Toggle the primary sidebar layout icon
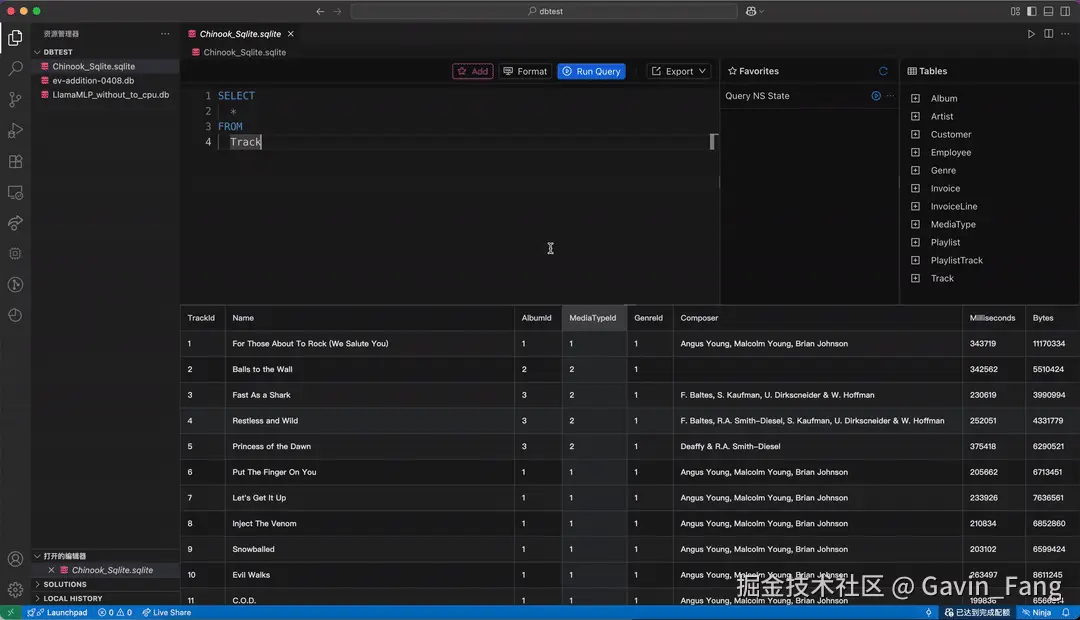Viewport: 1080px width, 620px height. pos(1032,11)
